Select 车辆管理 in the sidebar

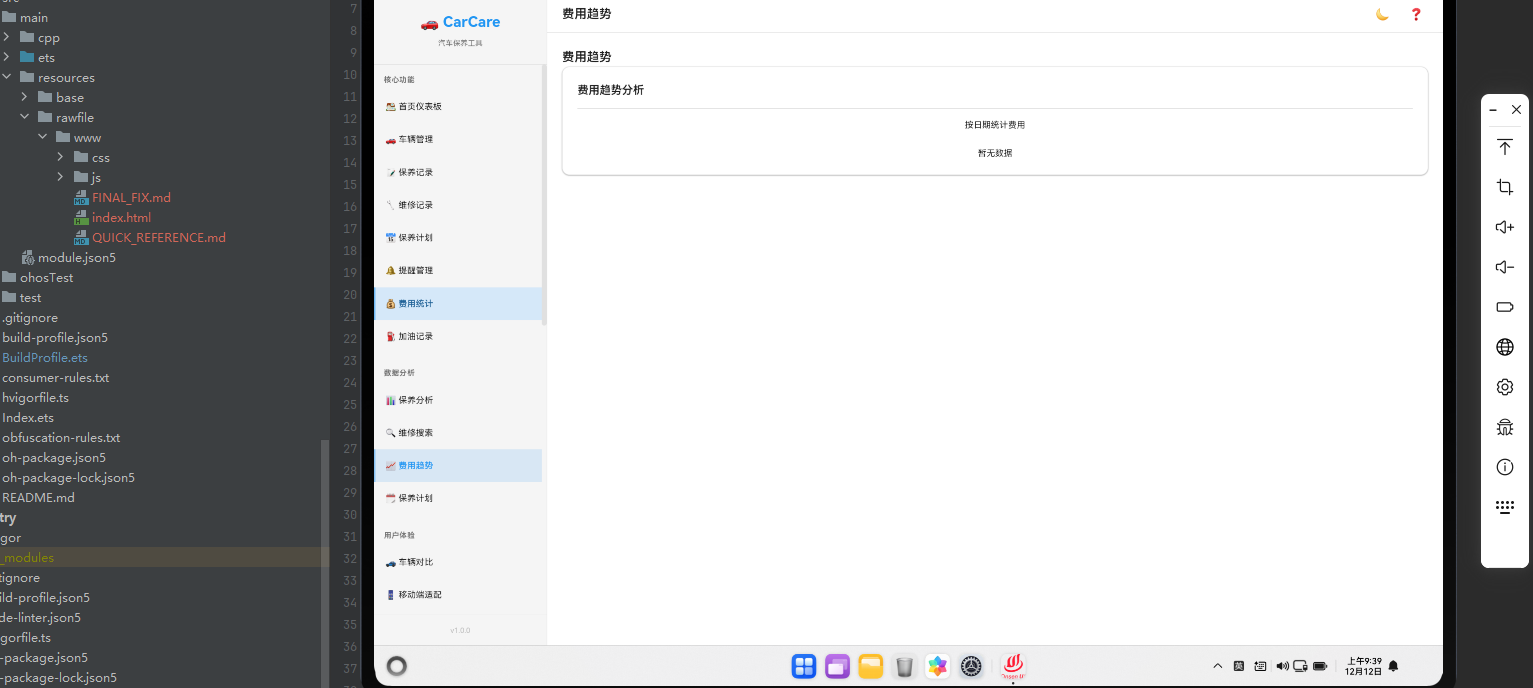(414, 139)
